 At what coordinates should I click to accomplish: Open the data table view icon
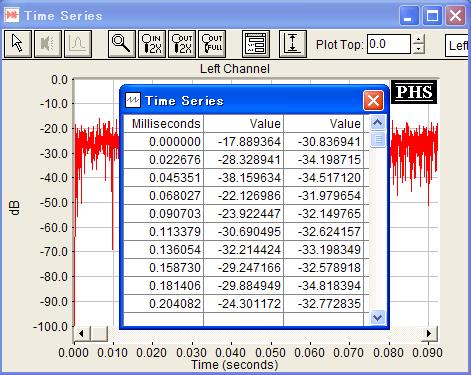[256, 44]
